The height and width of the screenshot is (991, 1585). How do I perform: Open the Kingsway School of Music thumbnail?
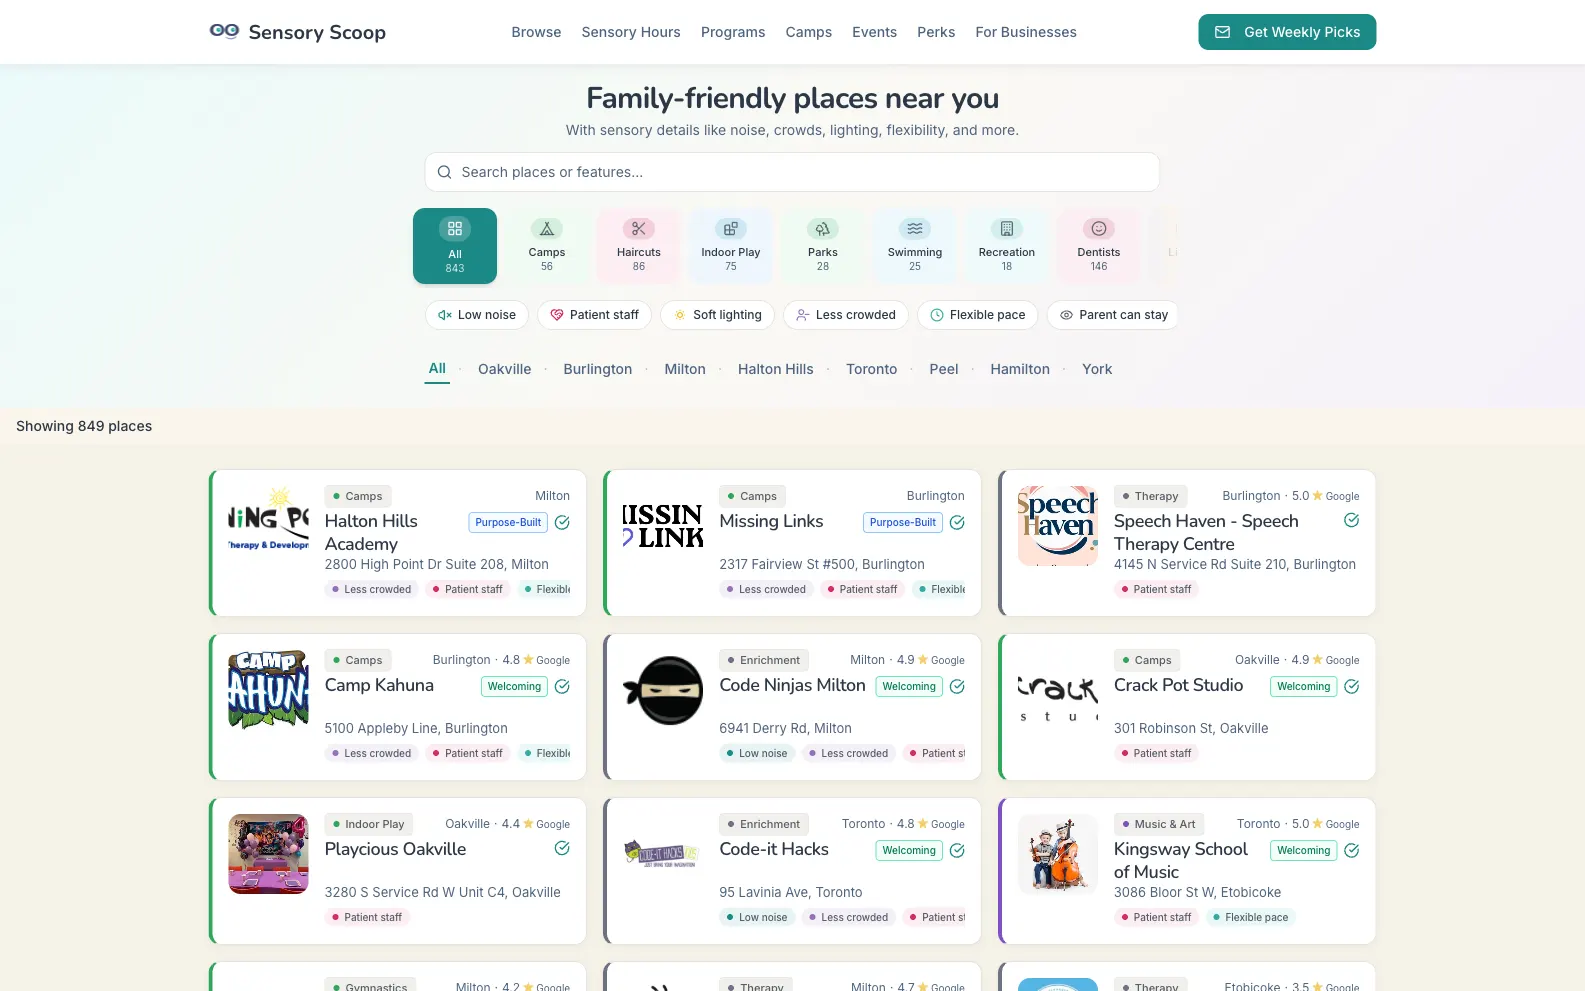(x=1058, y=854)
